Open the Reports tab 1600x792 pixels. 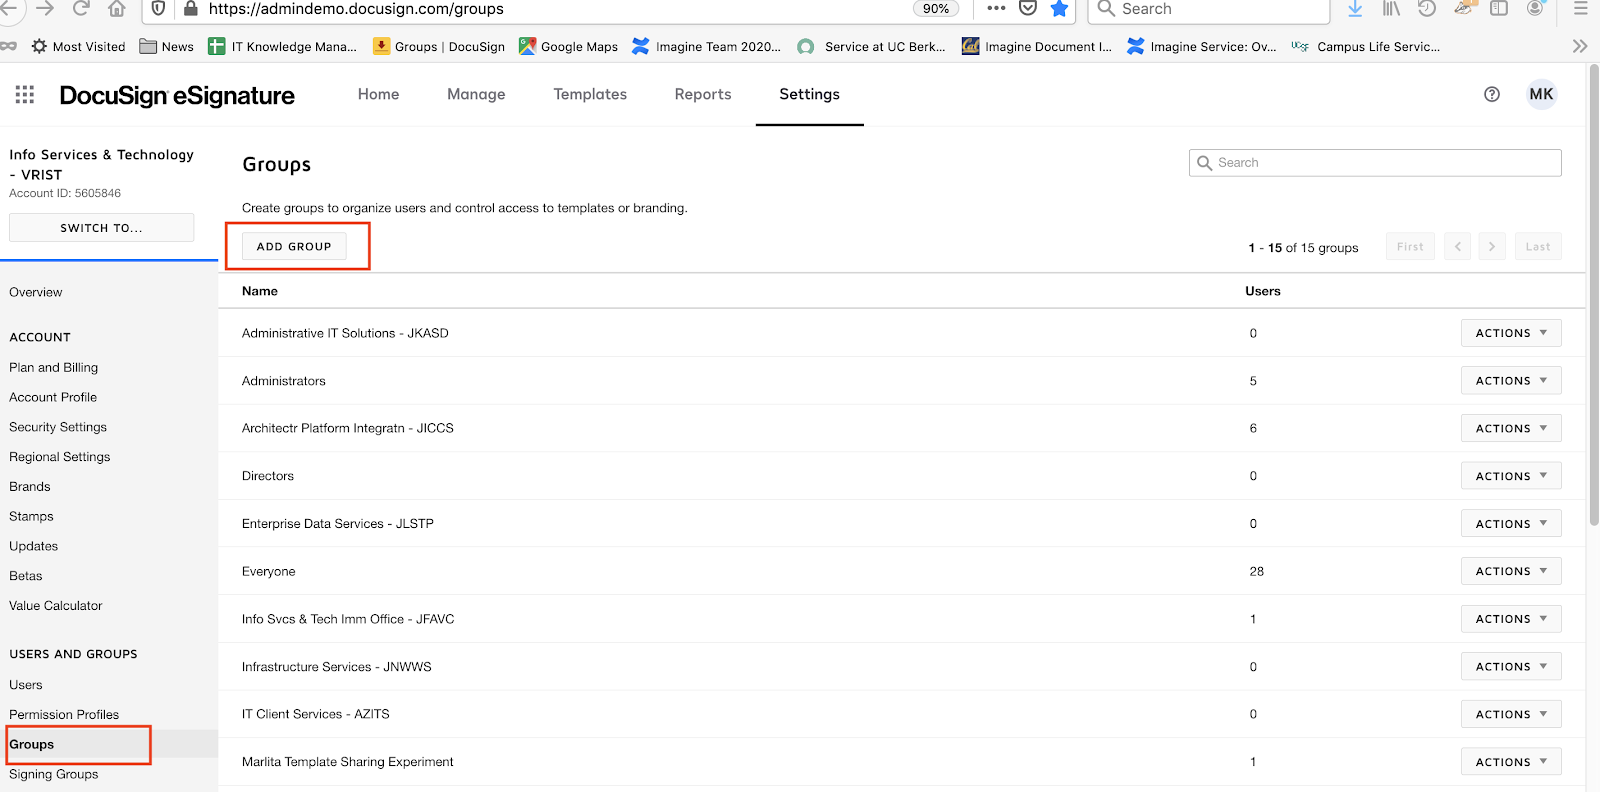[x=703, y=94]
